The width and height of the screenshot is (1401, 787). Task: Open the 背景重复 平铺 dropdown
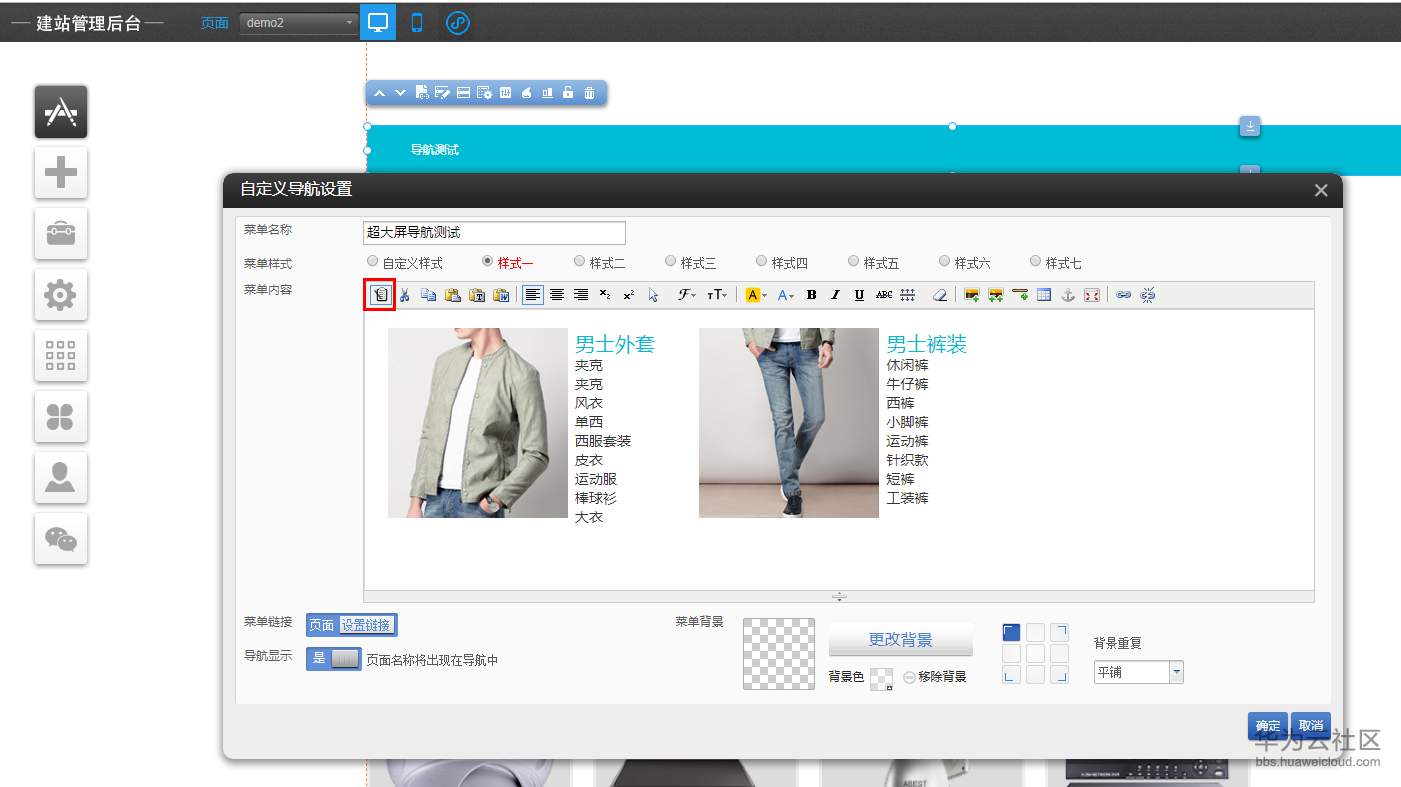(x=1139, y=672)
